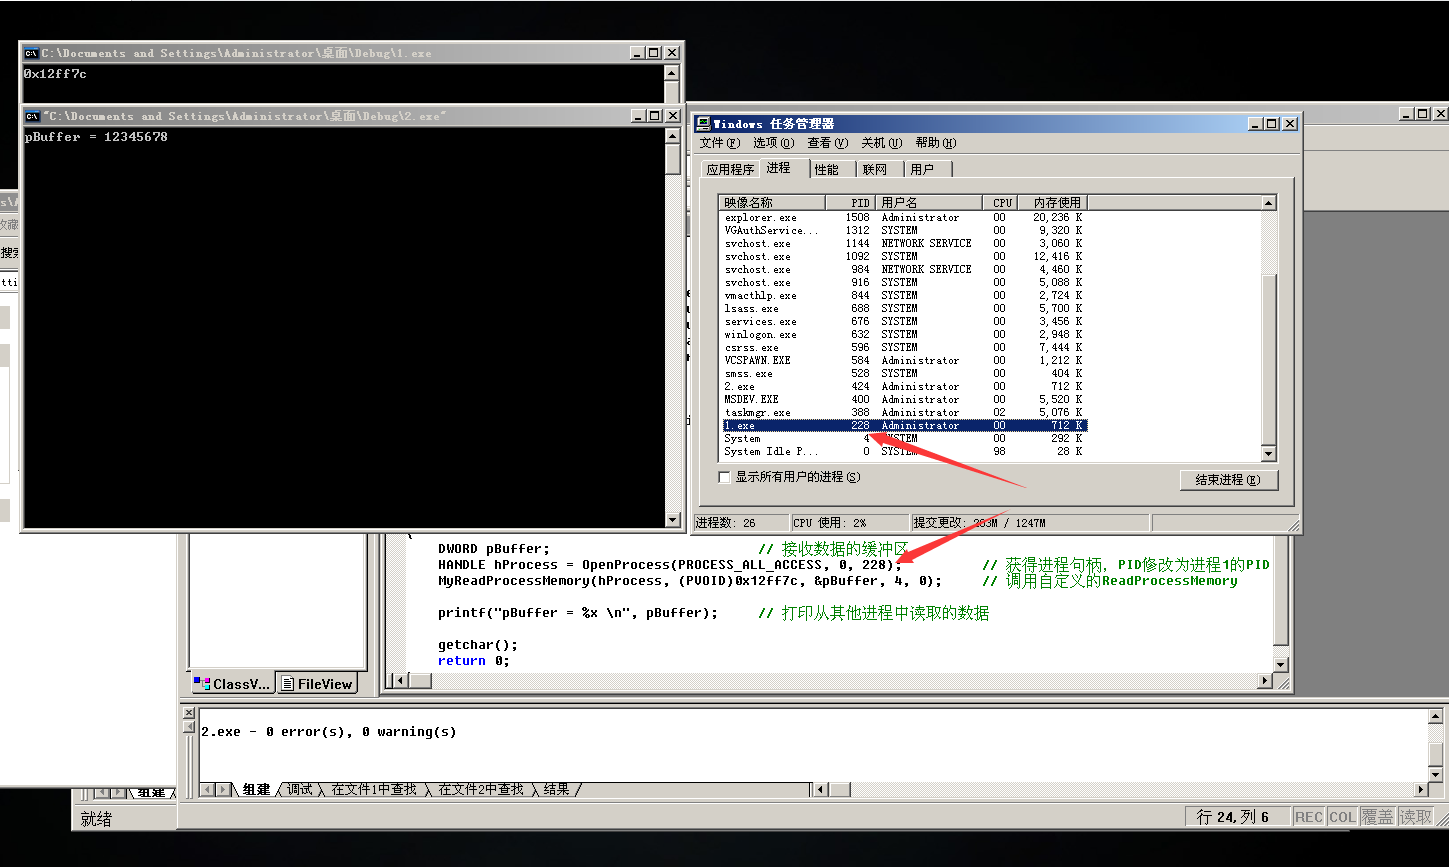
Task: Open the 查看(V) menu in Task Manager
Action: point(827,143)
